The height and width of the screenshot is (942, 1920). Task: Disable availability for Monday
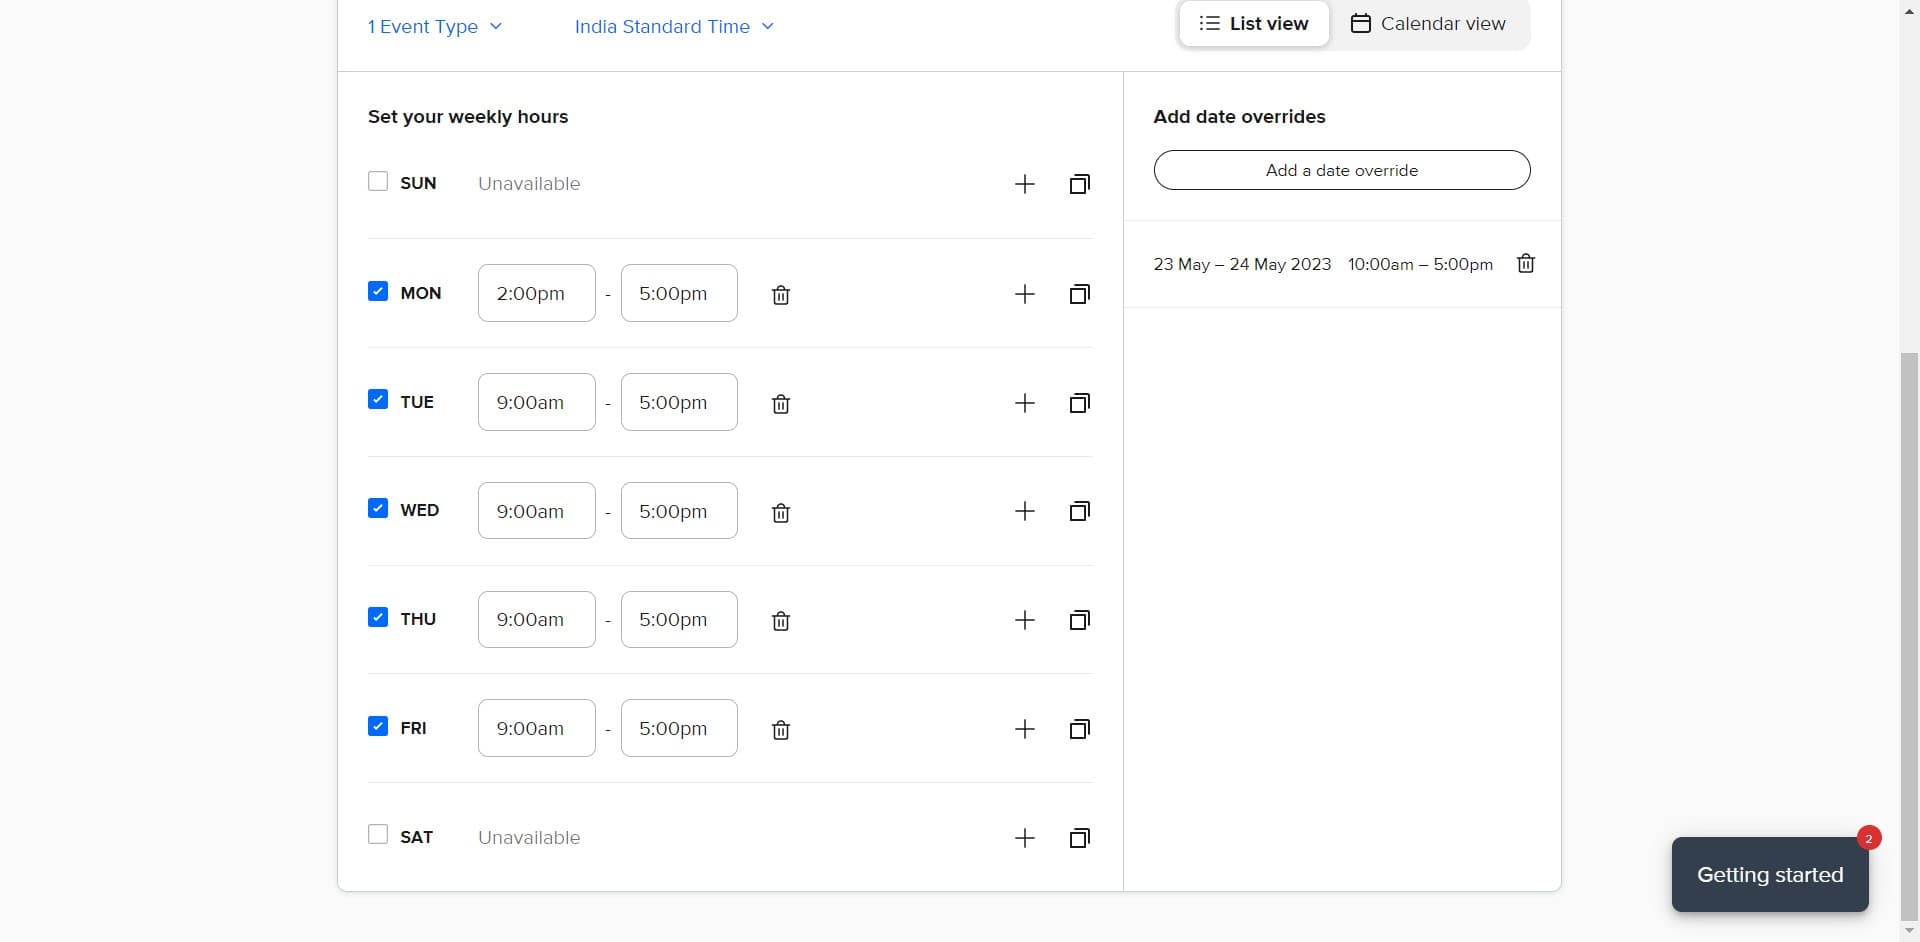[x=377, y=290]
